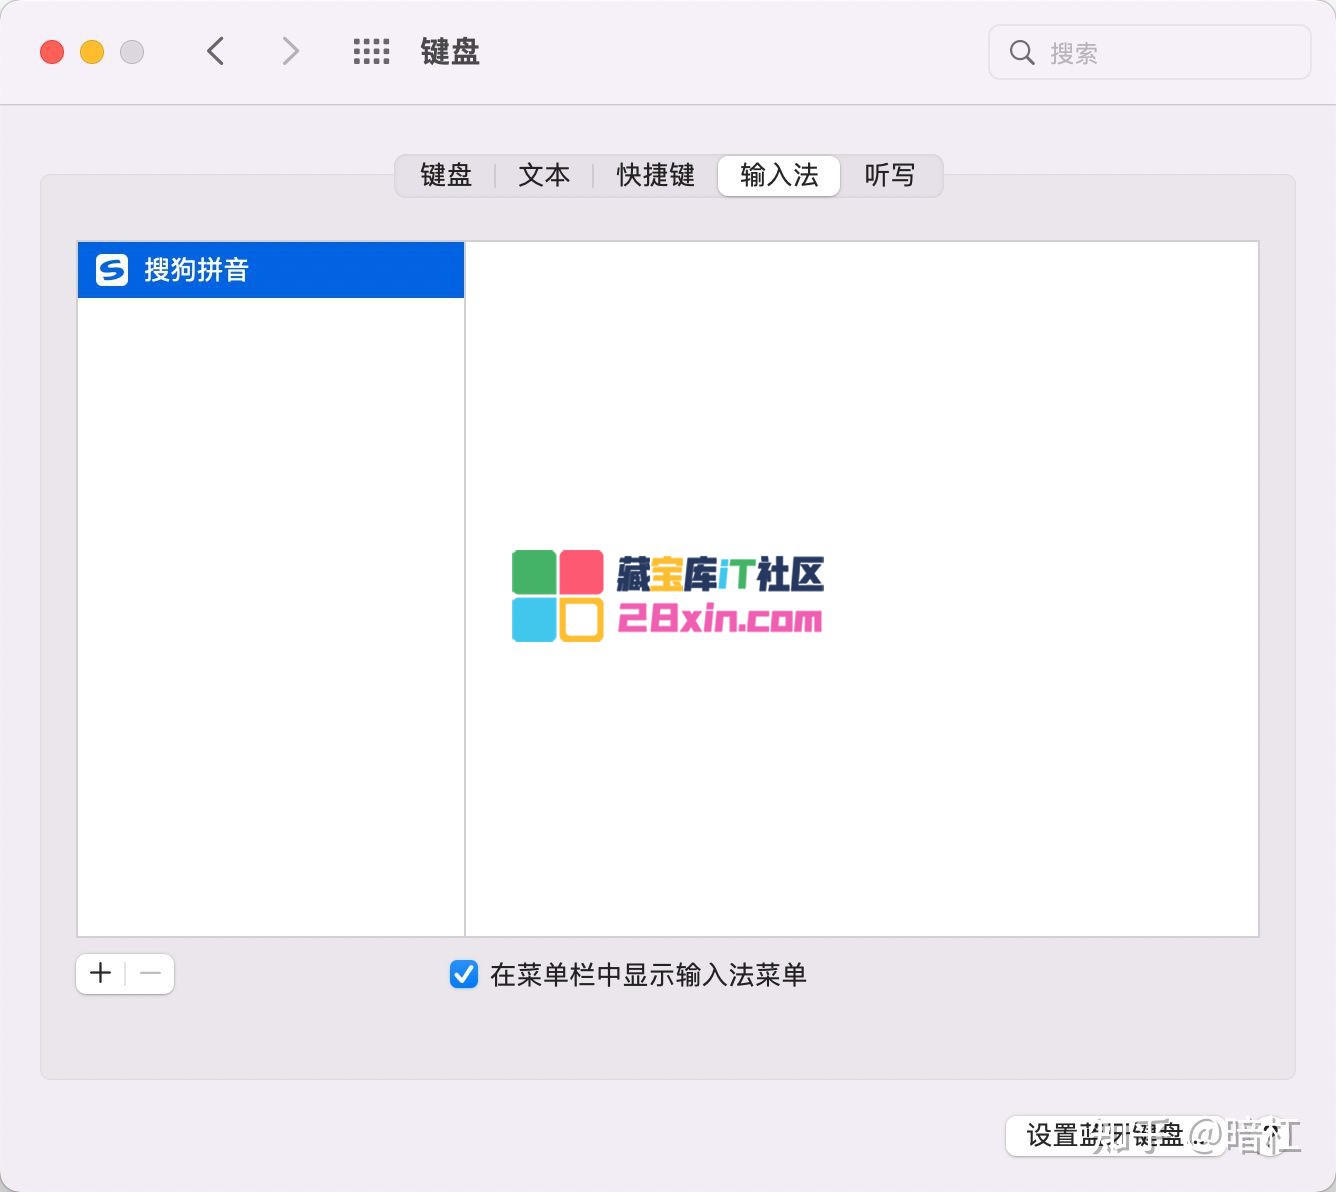The image size is (1336, 1192).
Task: Open the 文本 tab
Action: [x=544, y=176]
